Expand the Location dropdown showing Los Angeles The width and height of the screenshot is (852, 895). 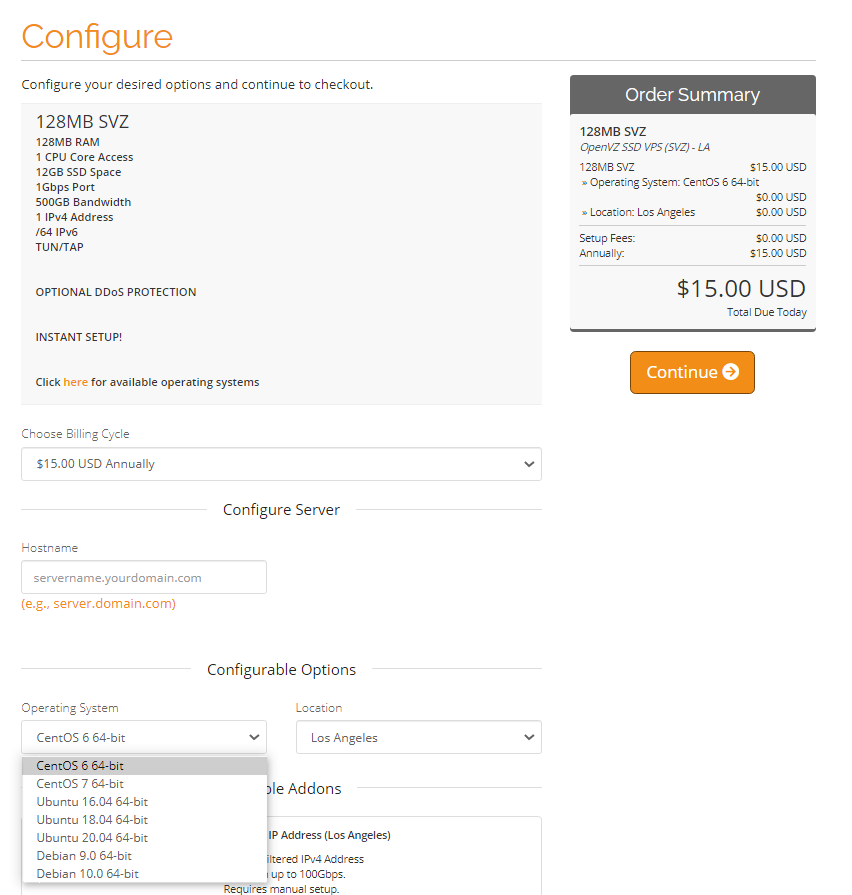418,738
